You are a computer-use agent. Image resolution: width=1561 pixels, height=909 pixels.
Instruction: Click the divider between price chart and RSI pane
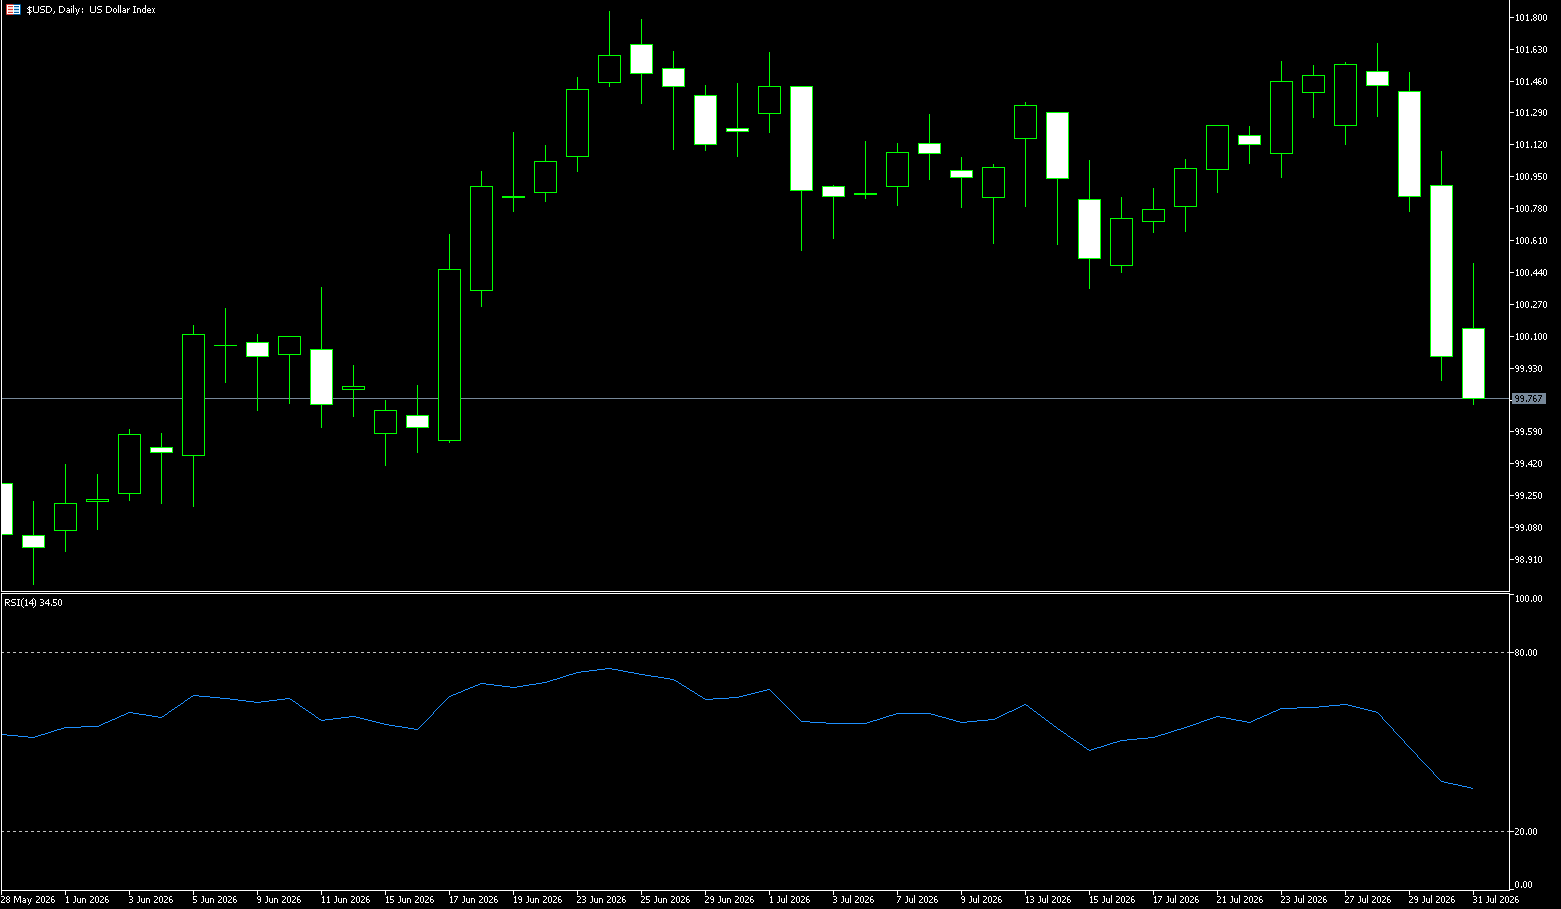coord(755,593)
